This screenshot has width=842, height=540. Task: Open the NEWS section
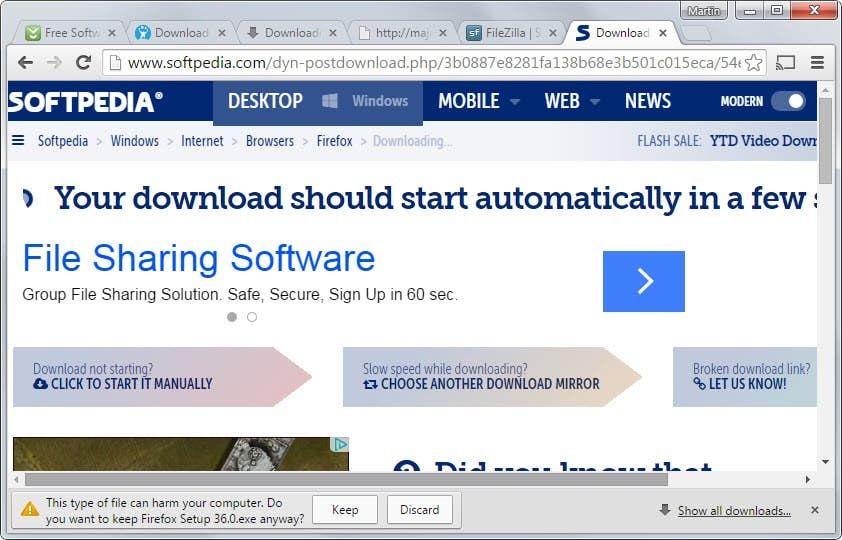pos(648,101)
